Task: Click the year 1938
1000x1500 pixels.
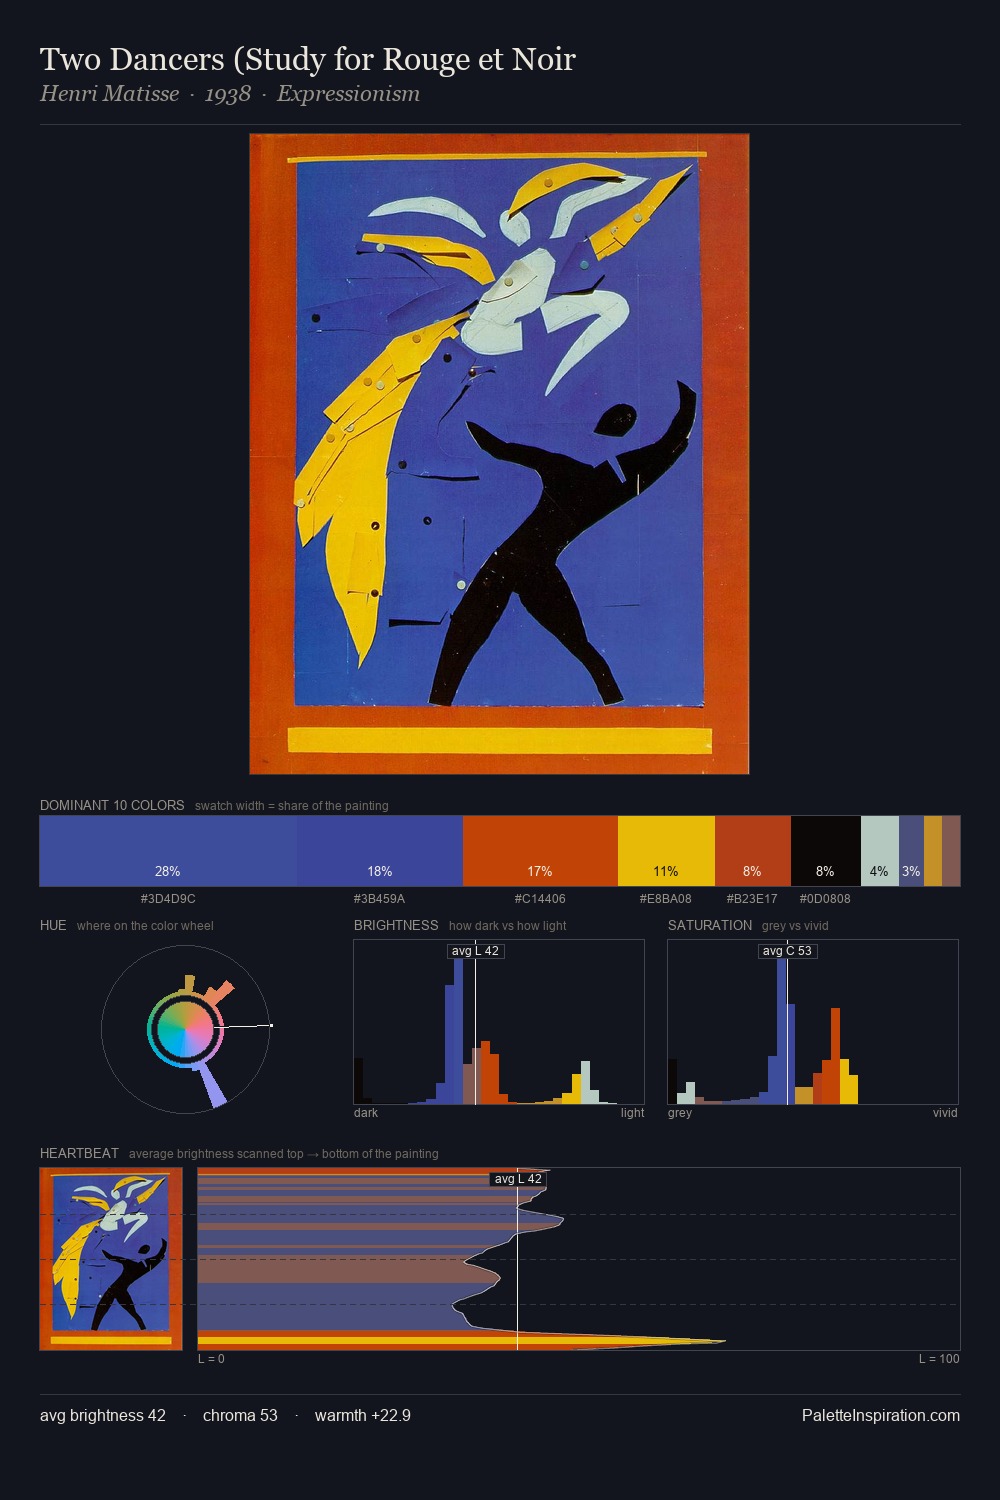Action: [228, 94]
